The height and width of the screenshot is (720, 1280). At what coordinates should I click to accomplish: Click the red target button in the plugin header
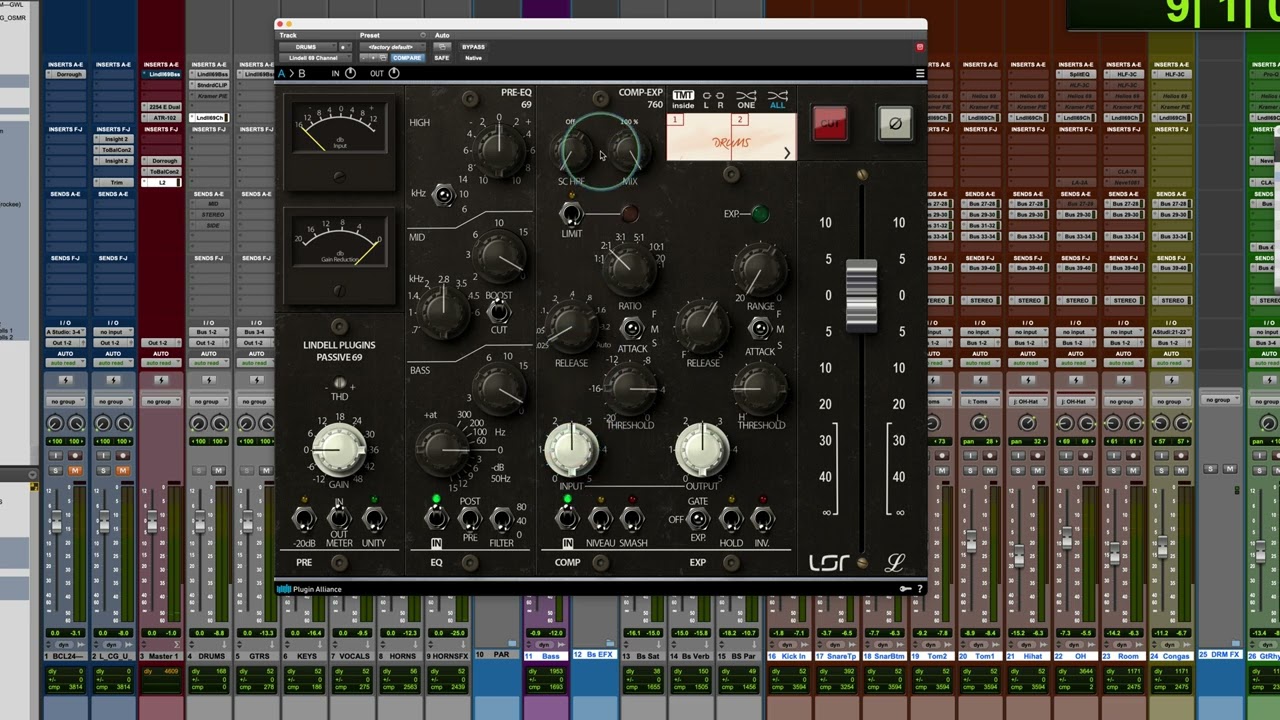point(920,47)
